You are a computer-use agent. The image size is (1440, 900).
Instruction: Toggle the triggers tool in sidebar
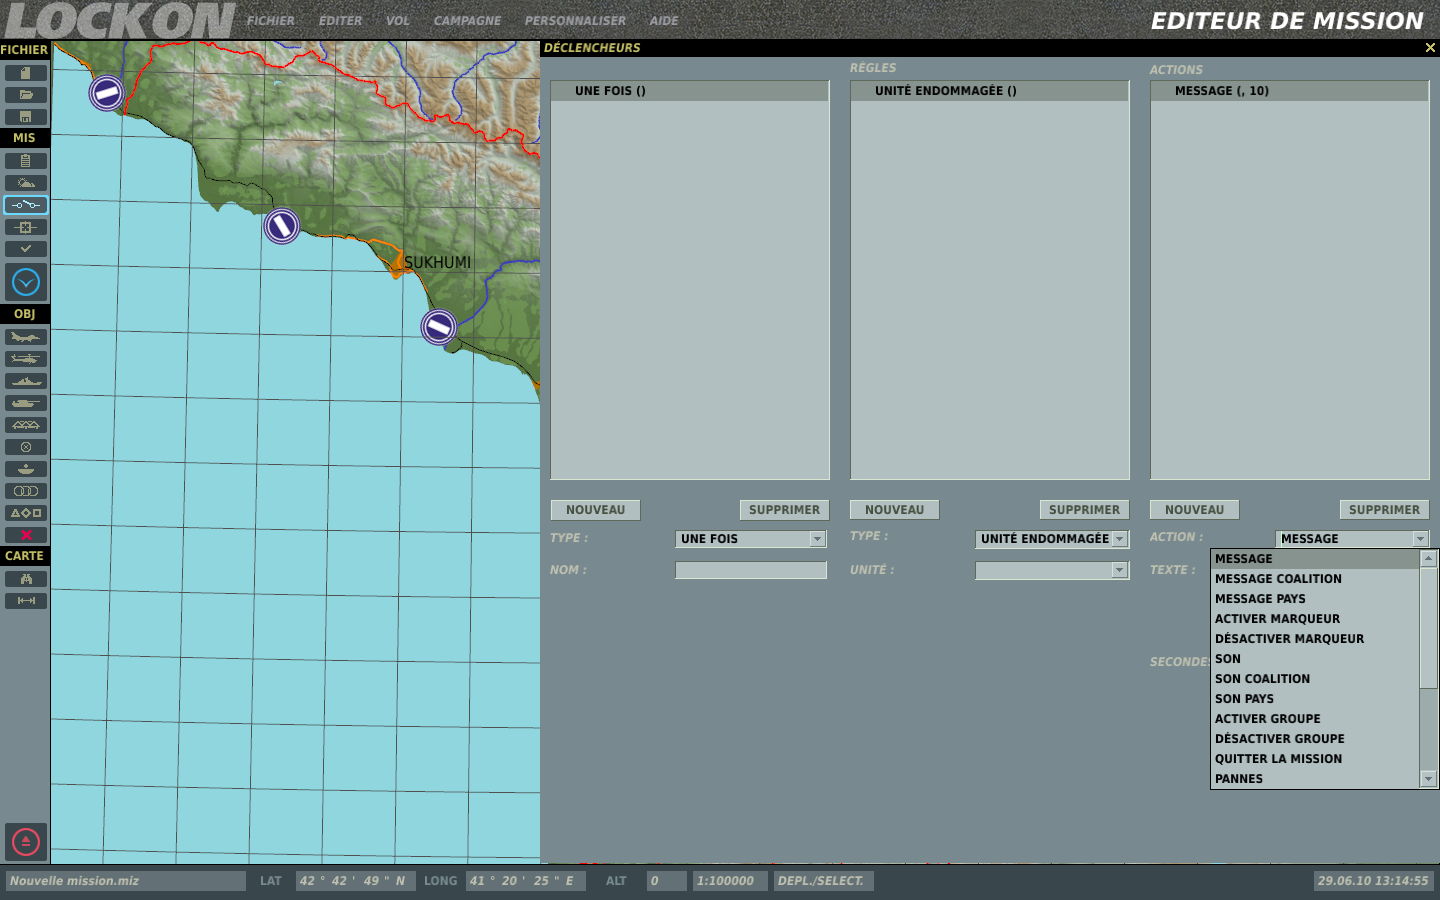[26, 205]
